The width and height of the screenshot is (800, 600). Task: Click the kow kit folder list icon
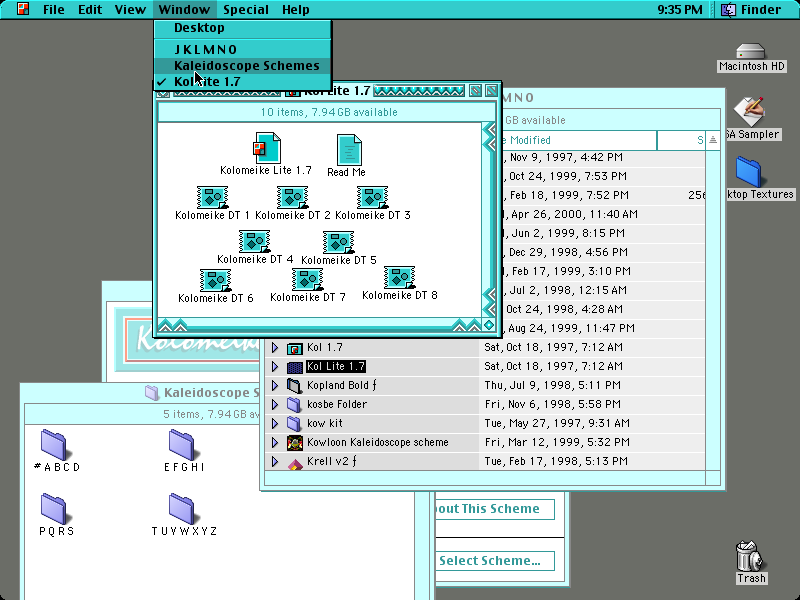click(294, 423)
